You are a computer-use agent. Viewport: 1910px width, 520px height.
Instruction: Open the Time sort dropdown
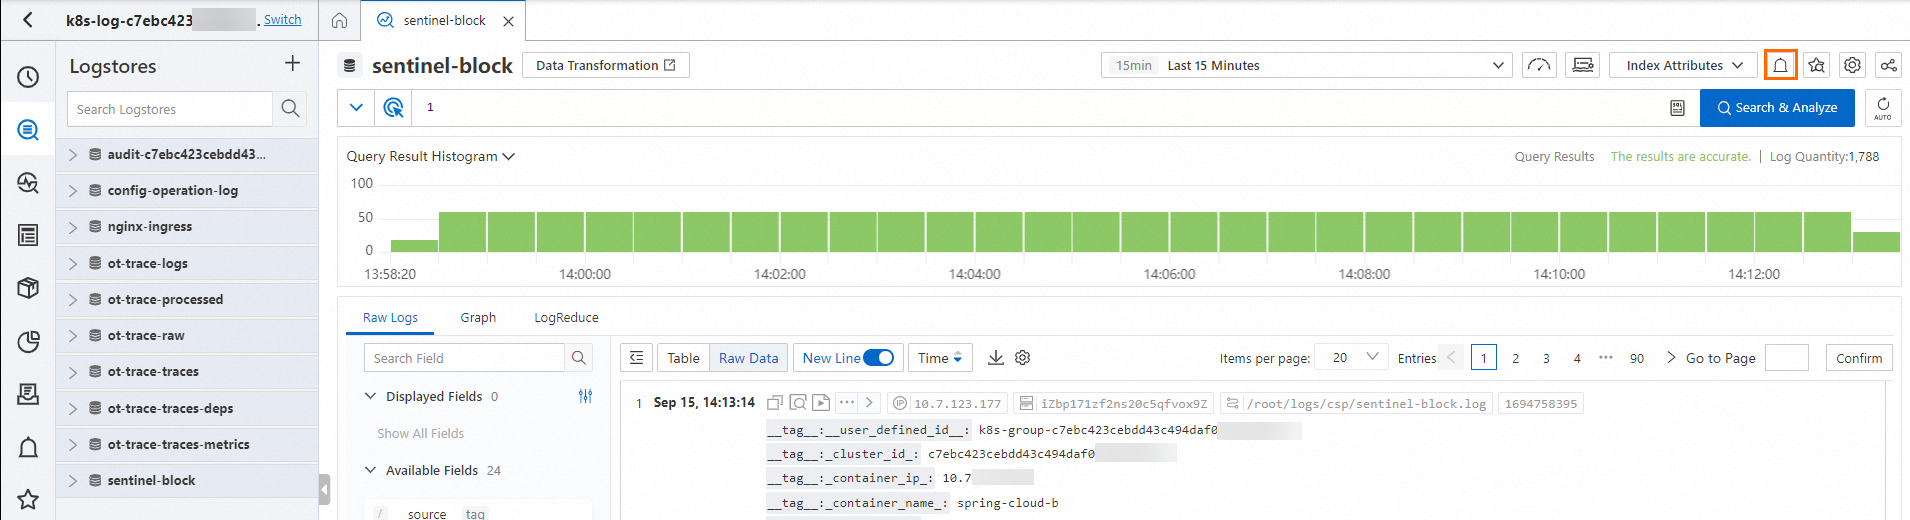[940, 358]
